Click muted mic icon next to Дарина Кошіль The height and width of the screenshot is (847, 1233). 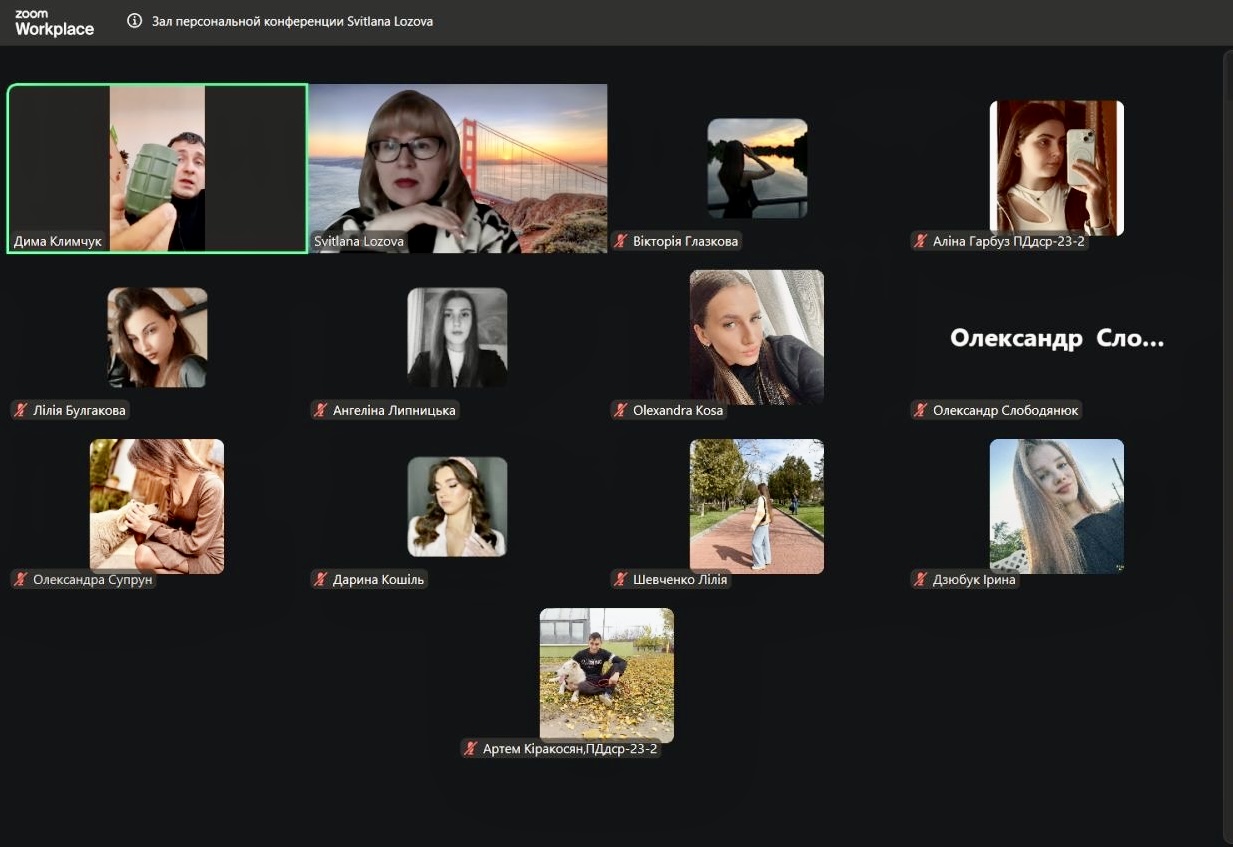pyautogui.click(x=321, y=579)
